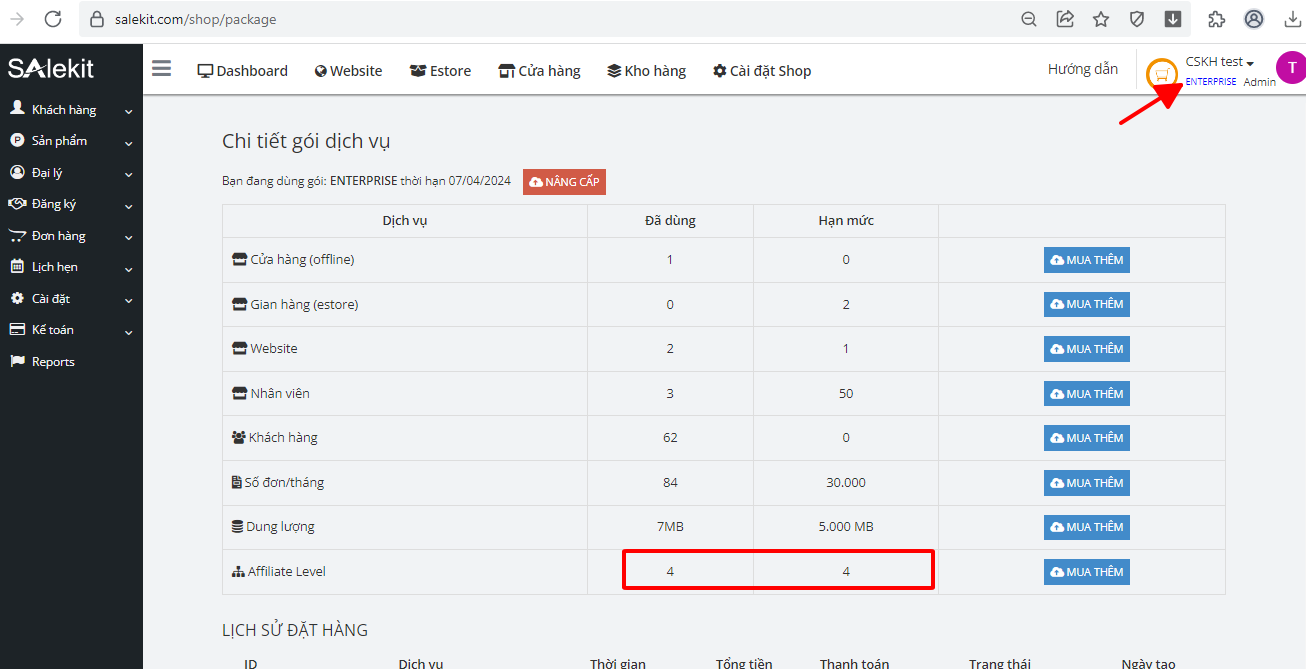Click the browser share page icon
This screenshot has height=669, width=1306.
point(1065,19)
